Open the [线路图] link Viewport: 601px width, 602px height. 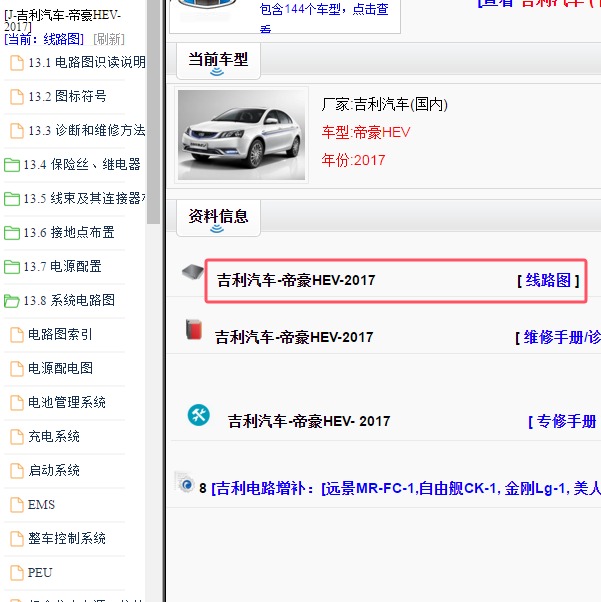pyautogui.click(x=548, y=280)
